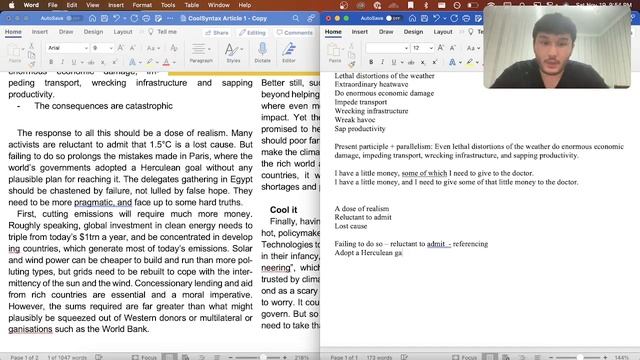
Task: Expand Styles gallery in left window
Action: click(x=233, y=53)
